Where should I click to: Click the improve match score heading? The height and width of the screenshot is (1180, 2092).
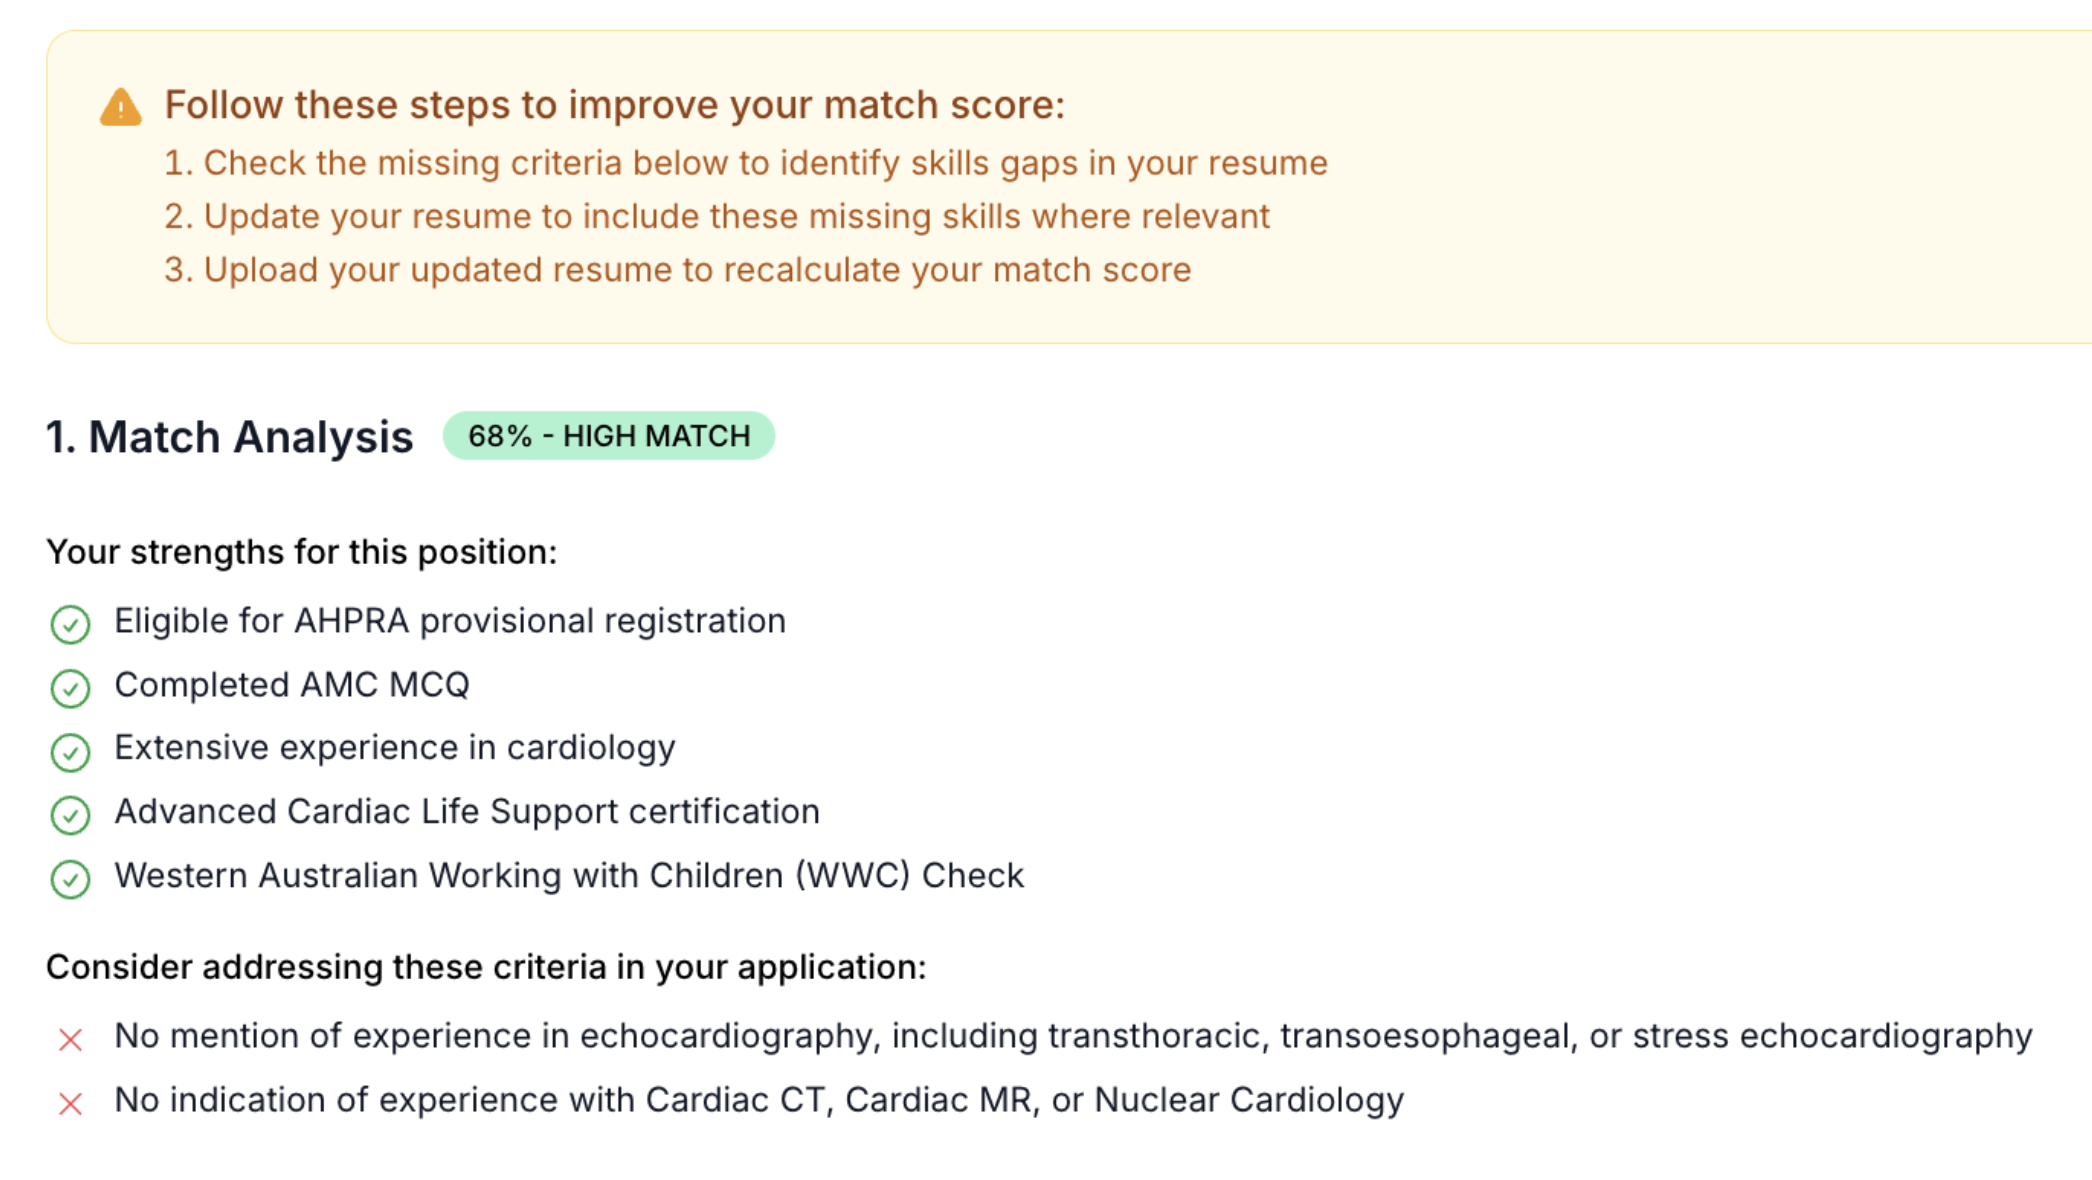(615, 105)
